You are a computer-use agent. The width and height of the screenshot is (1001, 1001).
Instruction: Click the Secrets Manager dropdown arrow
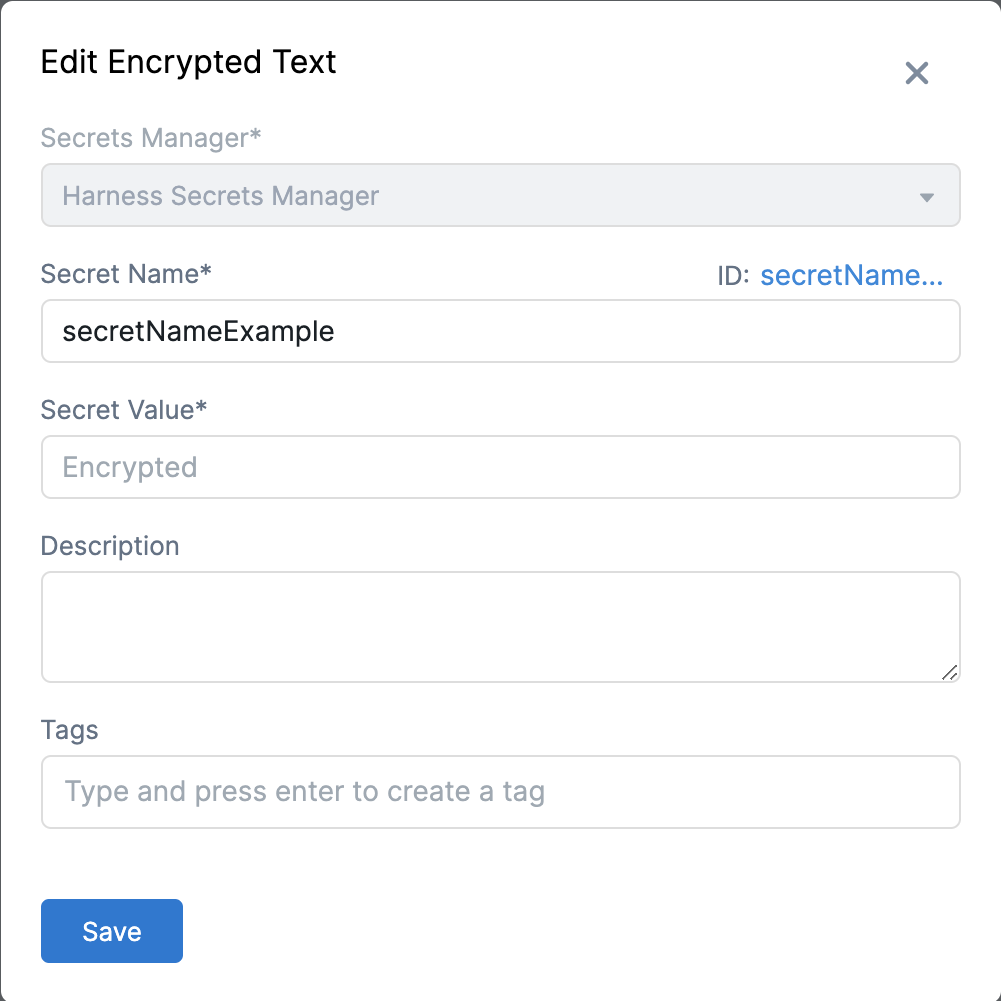click(x=926, y=197)
